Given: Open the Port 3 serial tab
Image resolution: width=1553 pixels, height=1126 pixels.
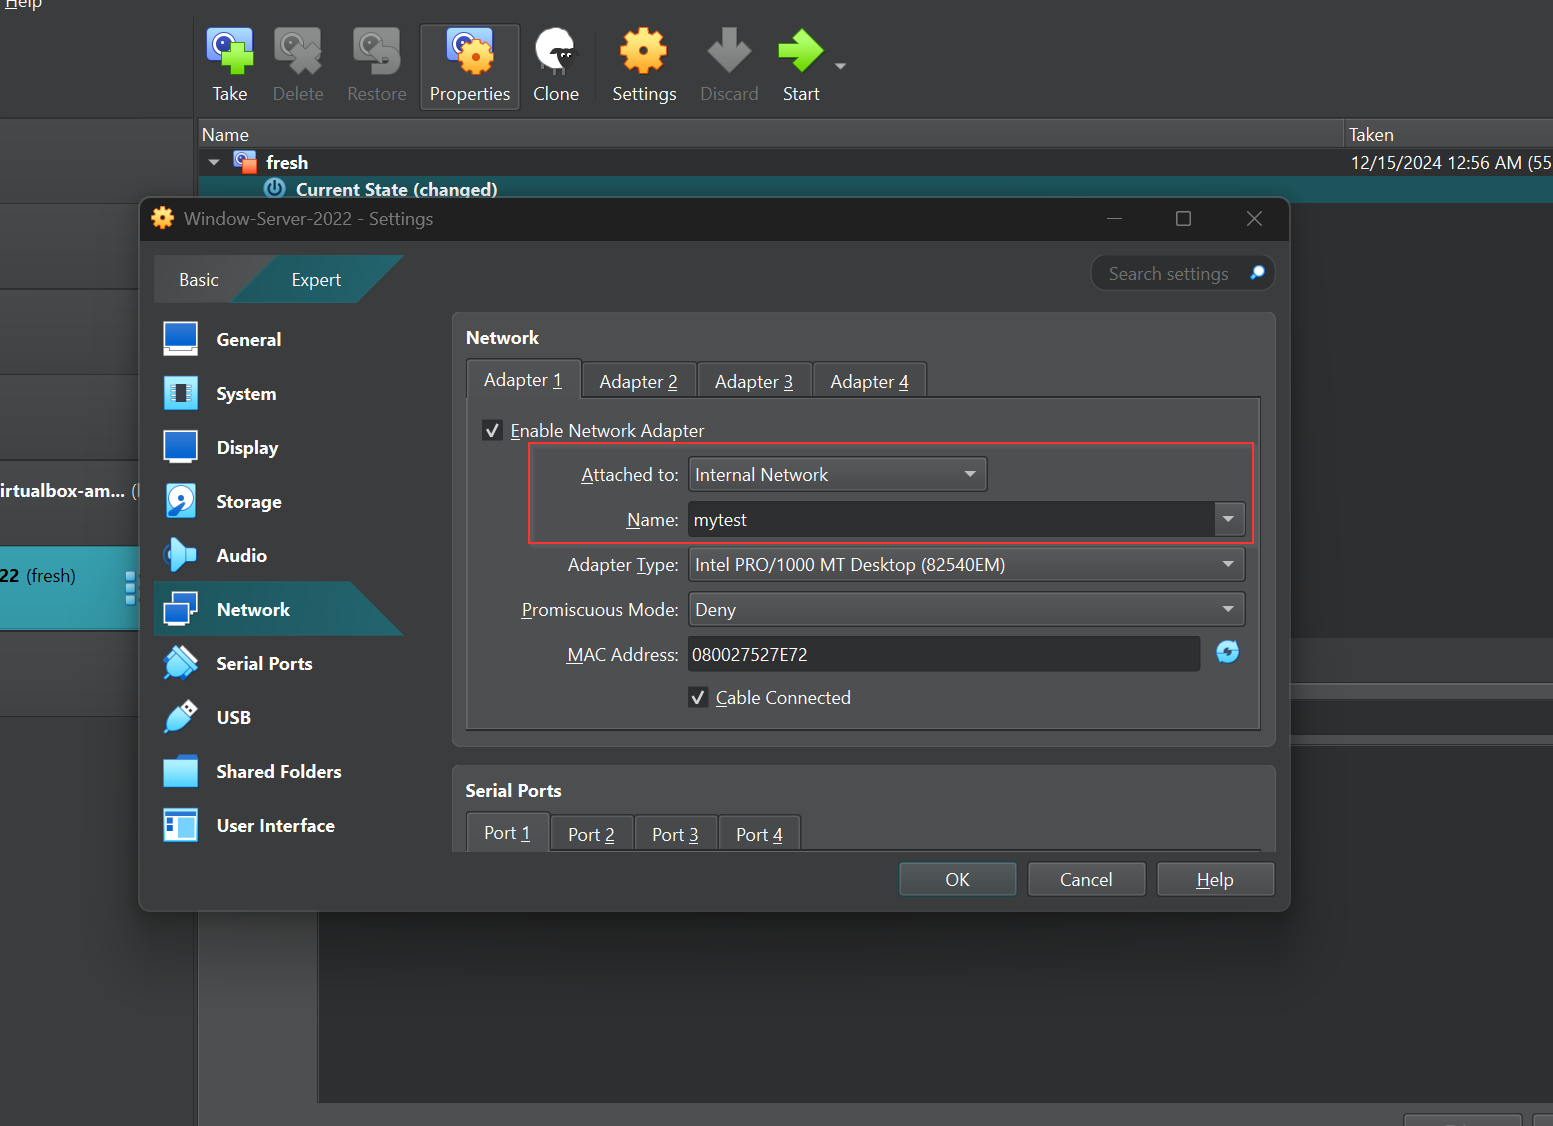Looking at the screenshot, I should pyautogui.click(x=675, y=835).
